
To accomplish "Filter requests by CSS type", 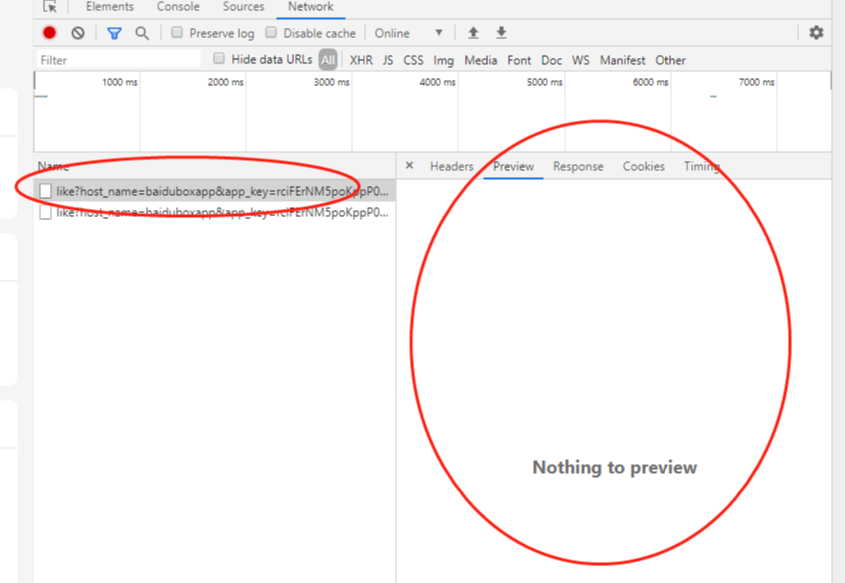I will [413, 60].
